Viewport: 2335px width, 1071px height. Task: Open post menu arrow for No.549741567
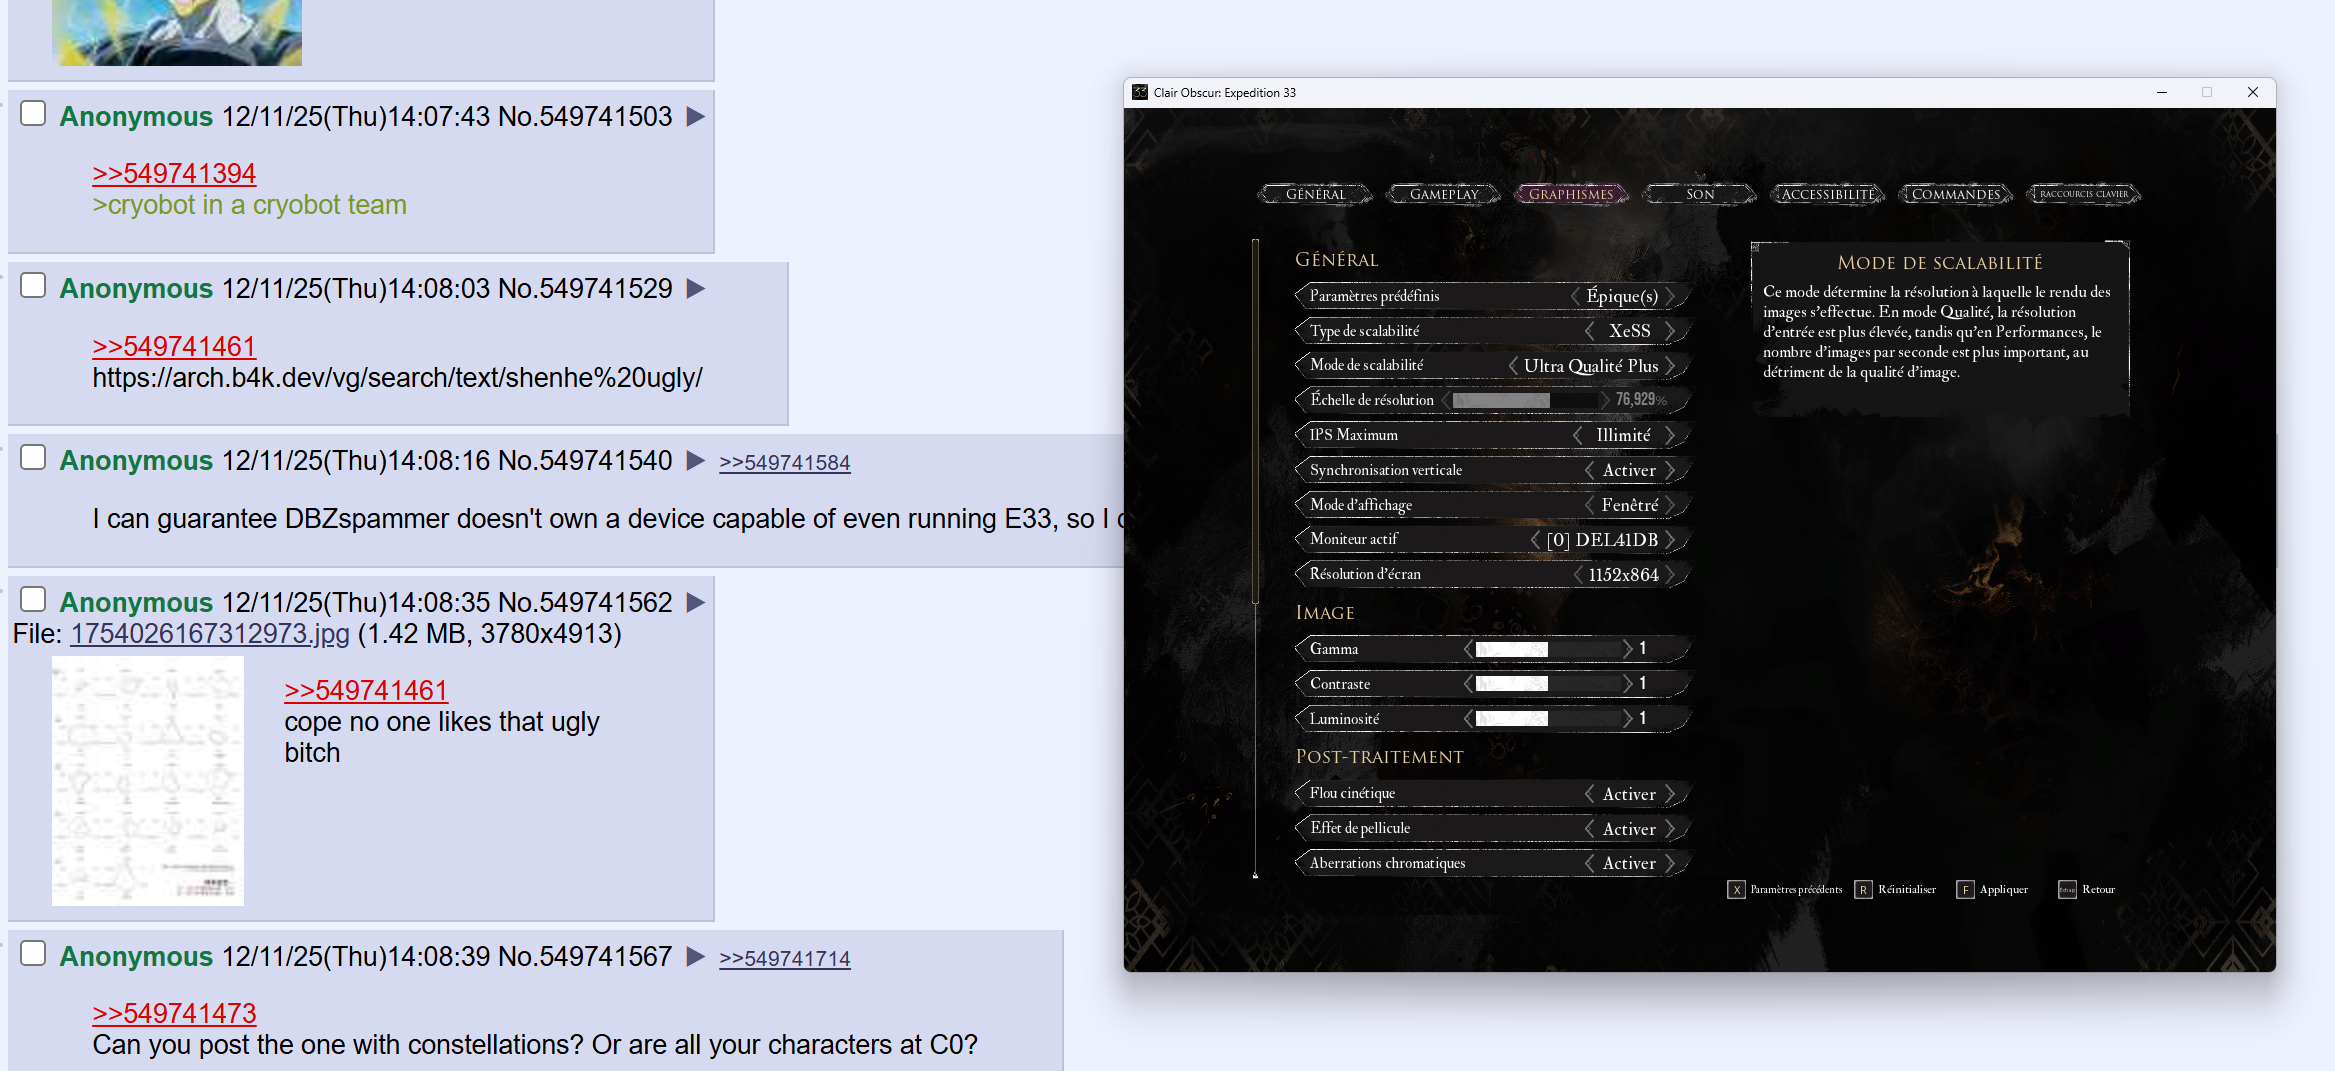click(x=696, y=957)
